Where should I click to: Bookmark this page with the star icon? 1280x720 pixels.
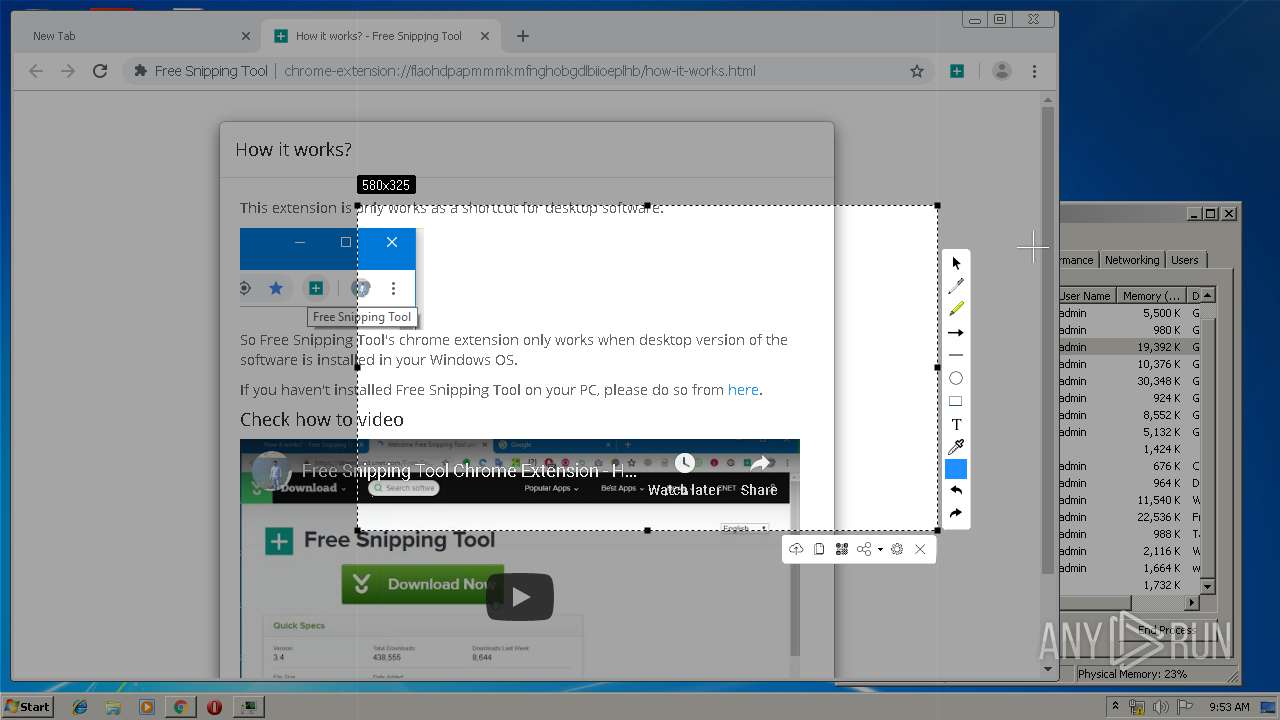click(x=917, y=71)
